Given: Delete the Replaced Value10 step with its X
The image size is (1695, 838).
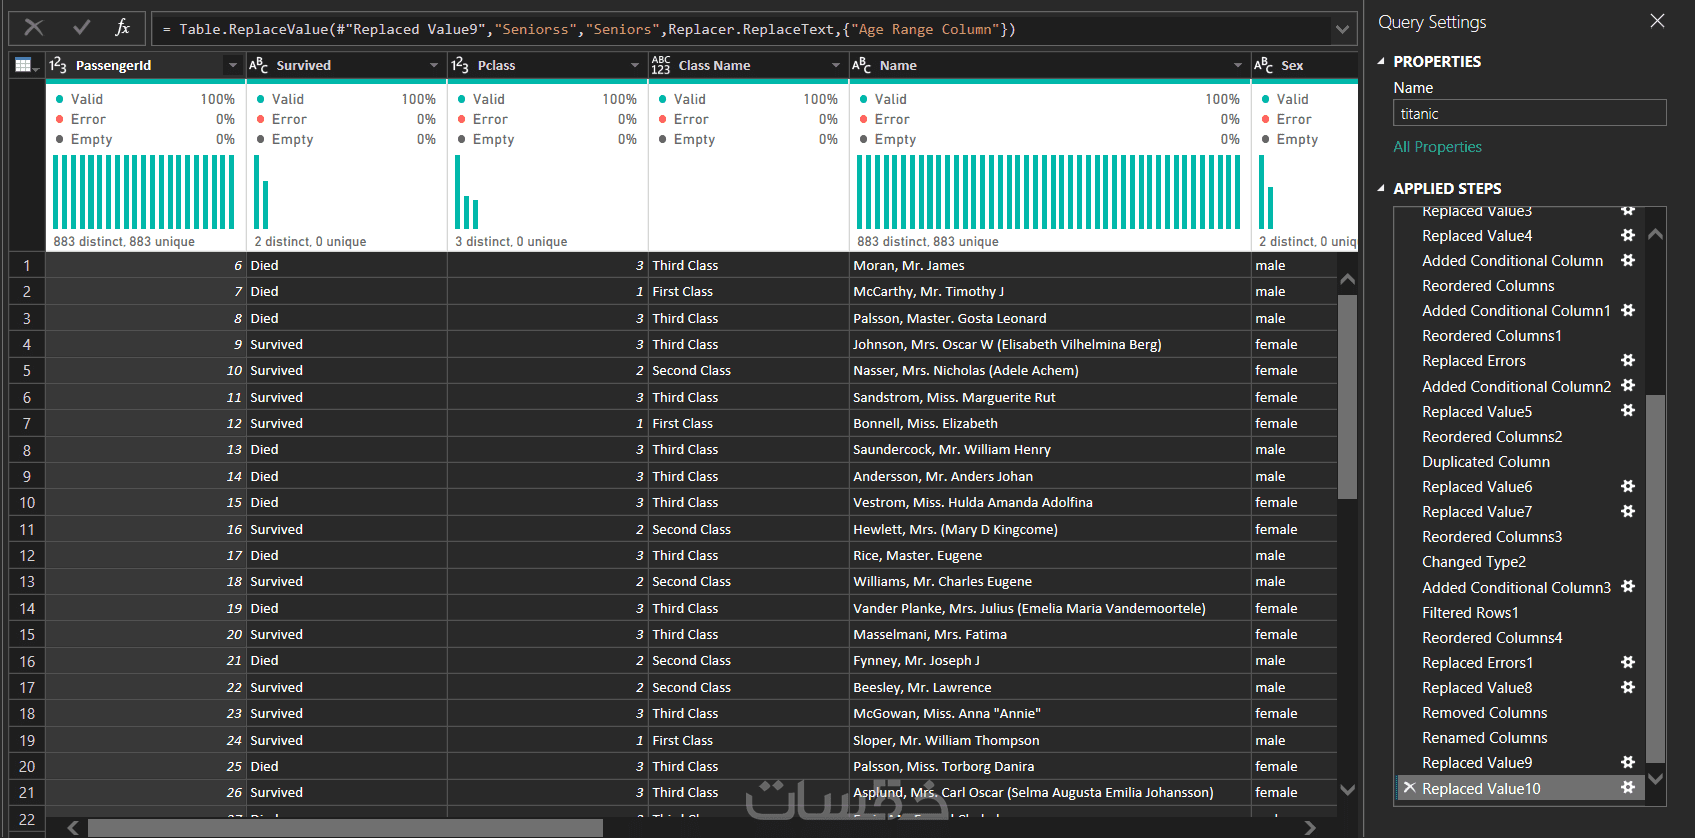Looking at the screenshot, I should point(1409,788).
